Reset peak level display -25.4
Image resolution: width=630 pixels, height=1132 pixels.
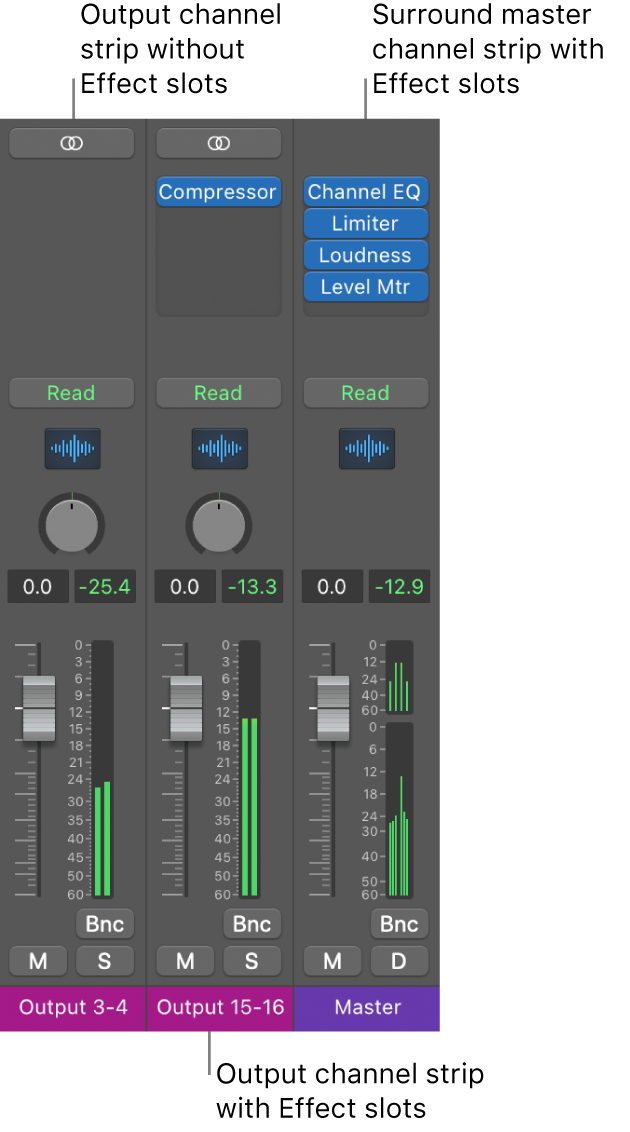click(105, 586)
